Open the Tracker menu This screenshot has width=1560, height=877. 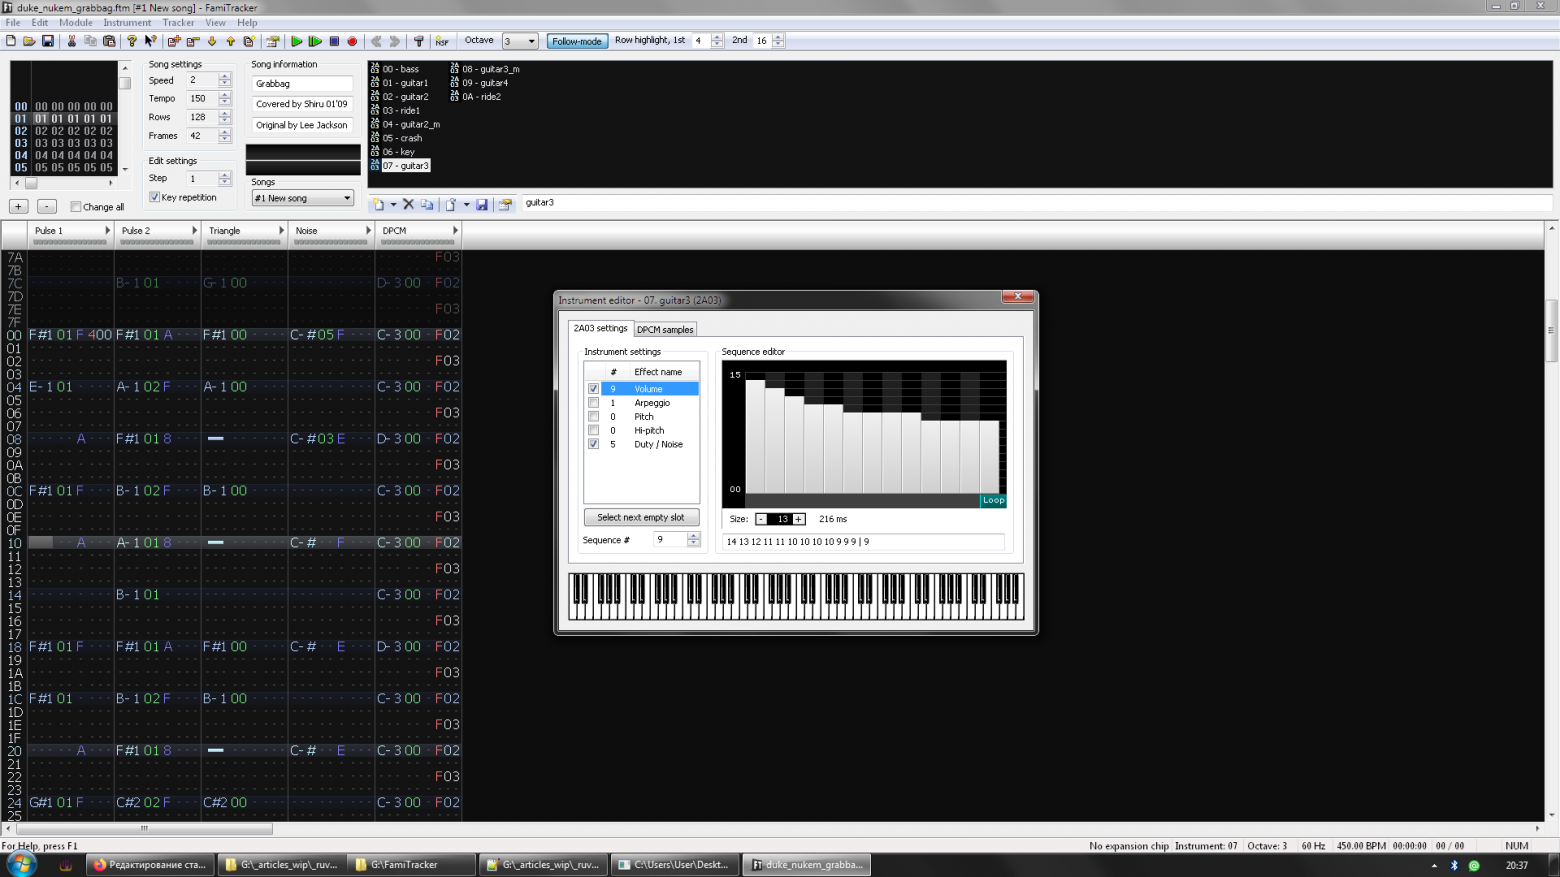178,22
